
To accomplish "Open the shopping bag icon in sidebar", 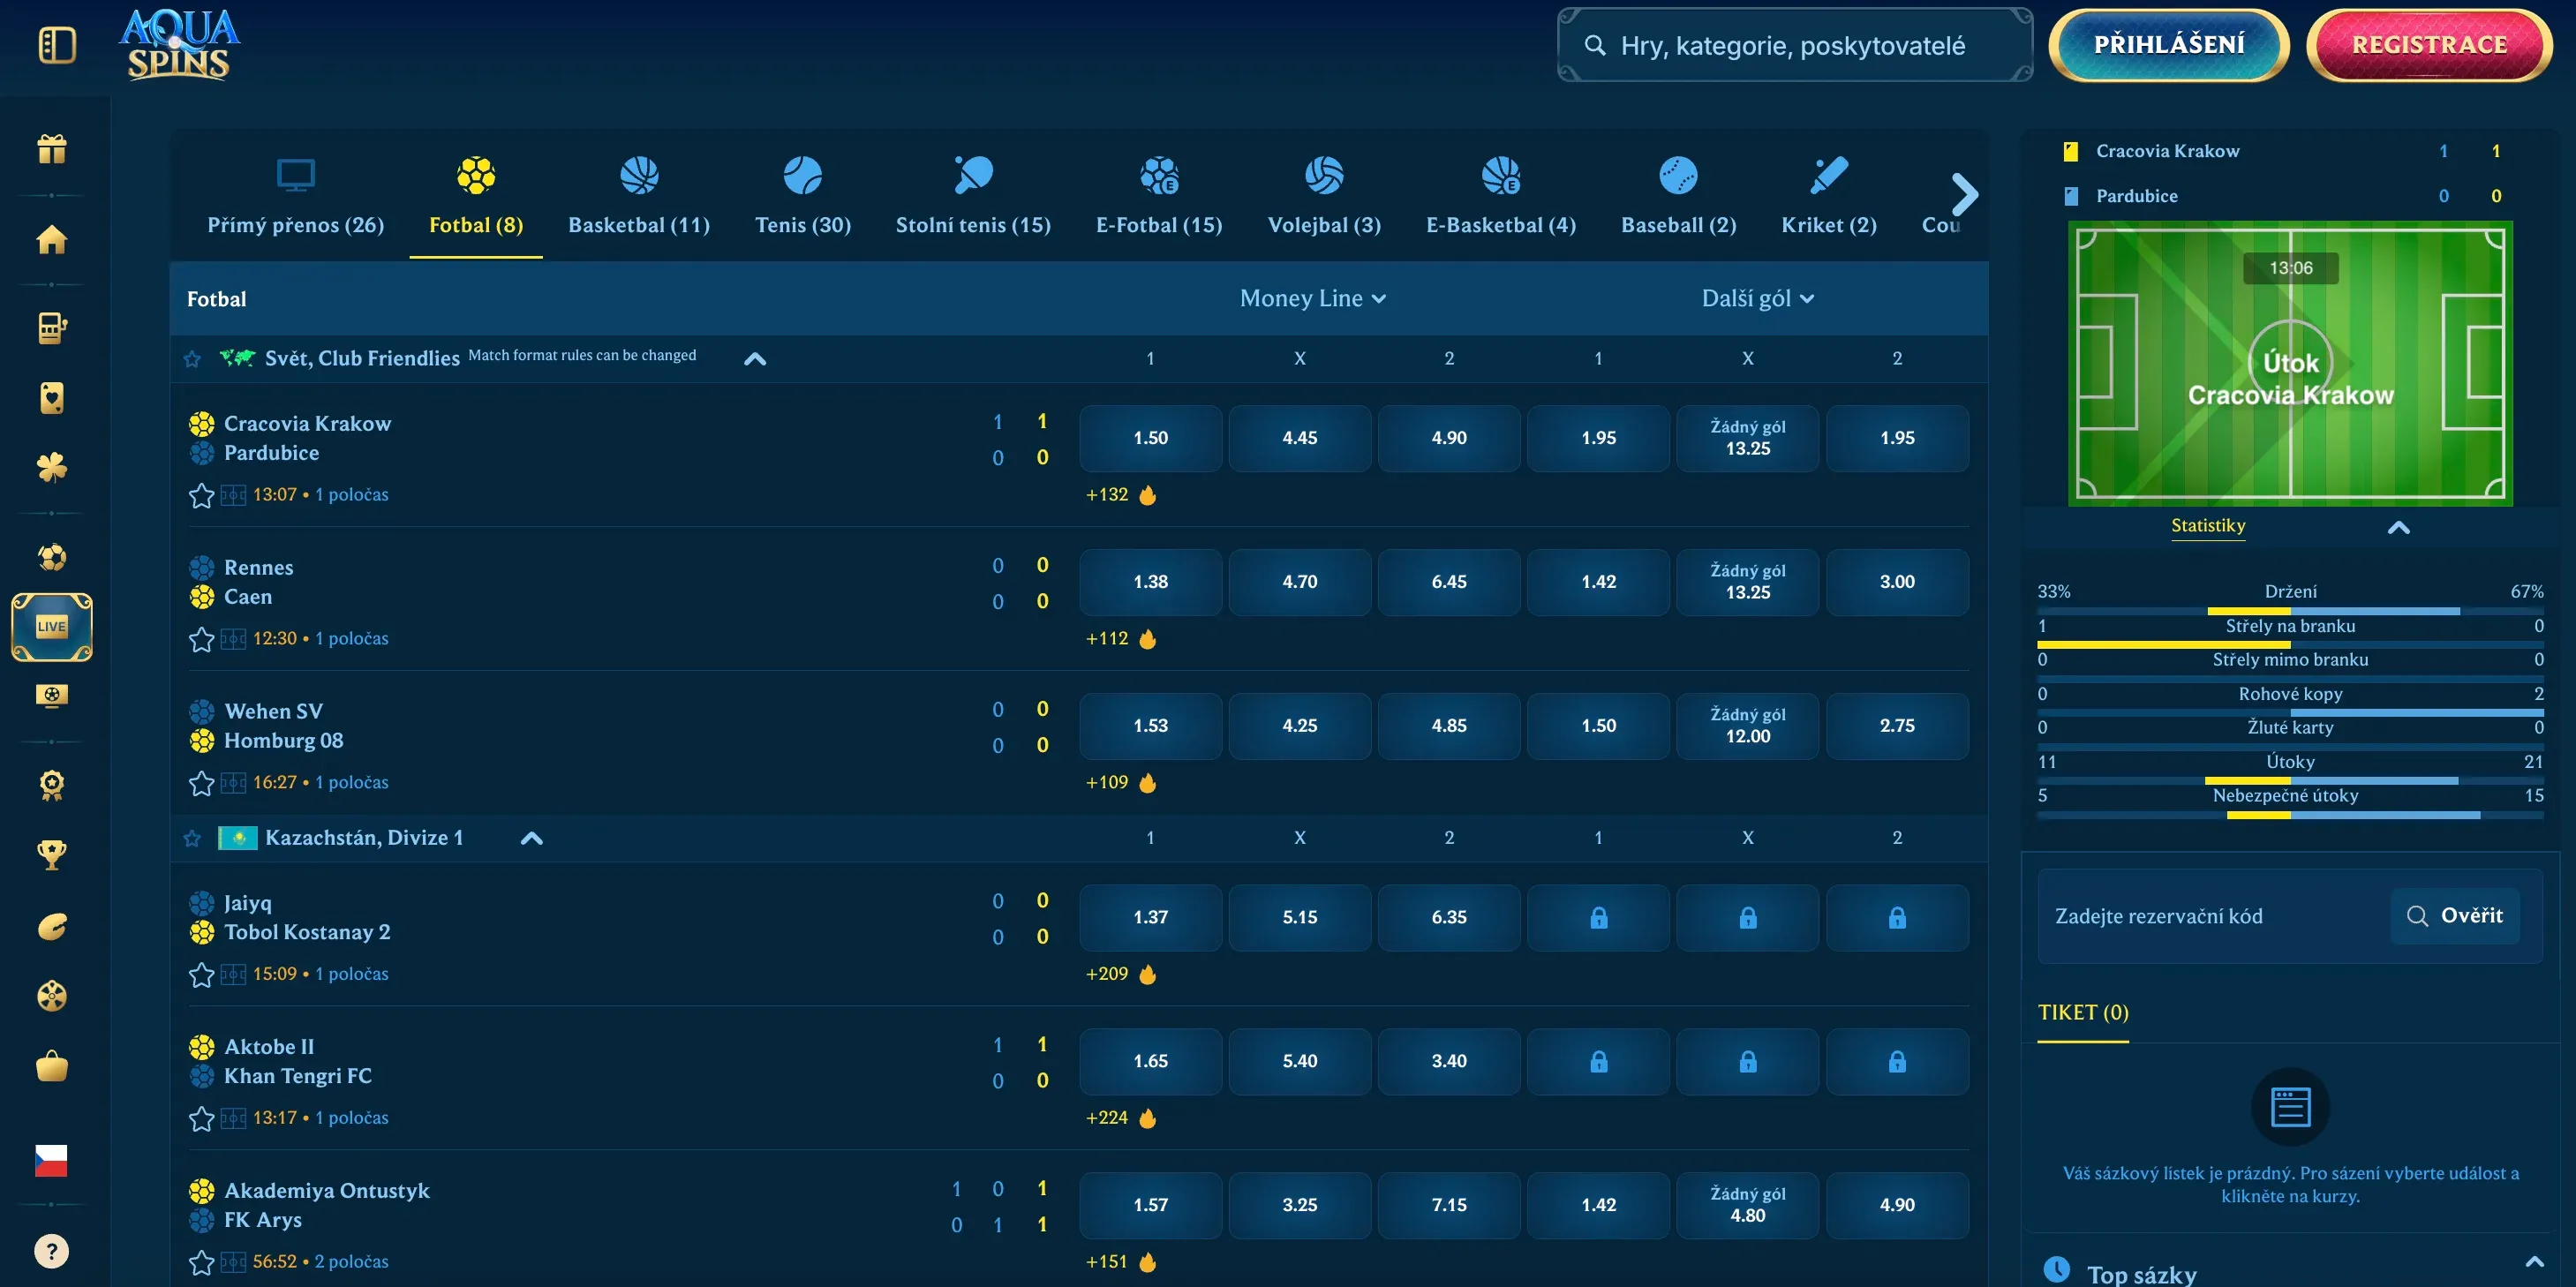I will click(x=52, y=1066).
